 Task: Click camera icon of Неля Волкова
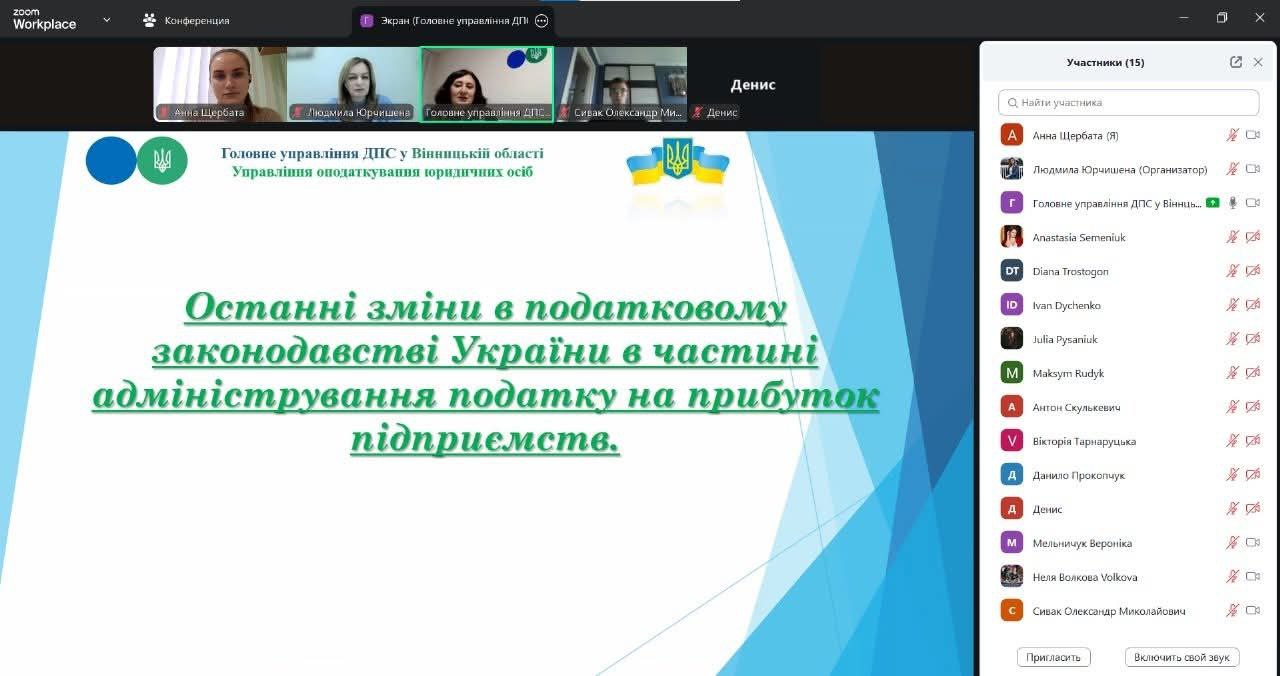tap(1252, 577)
